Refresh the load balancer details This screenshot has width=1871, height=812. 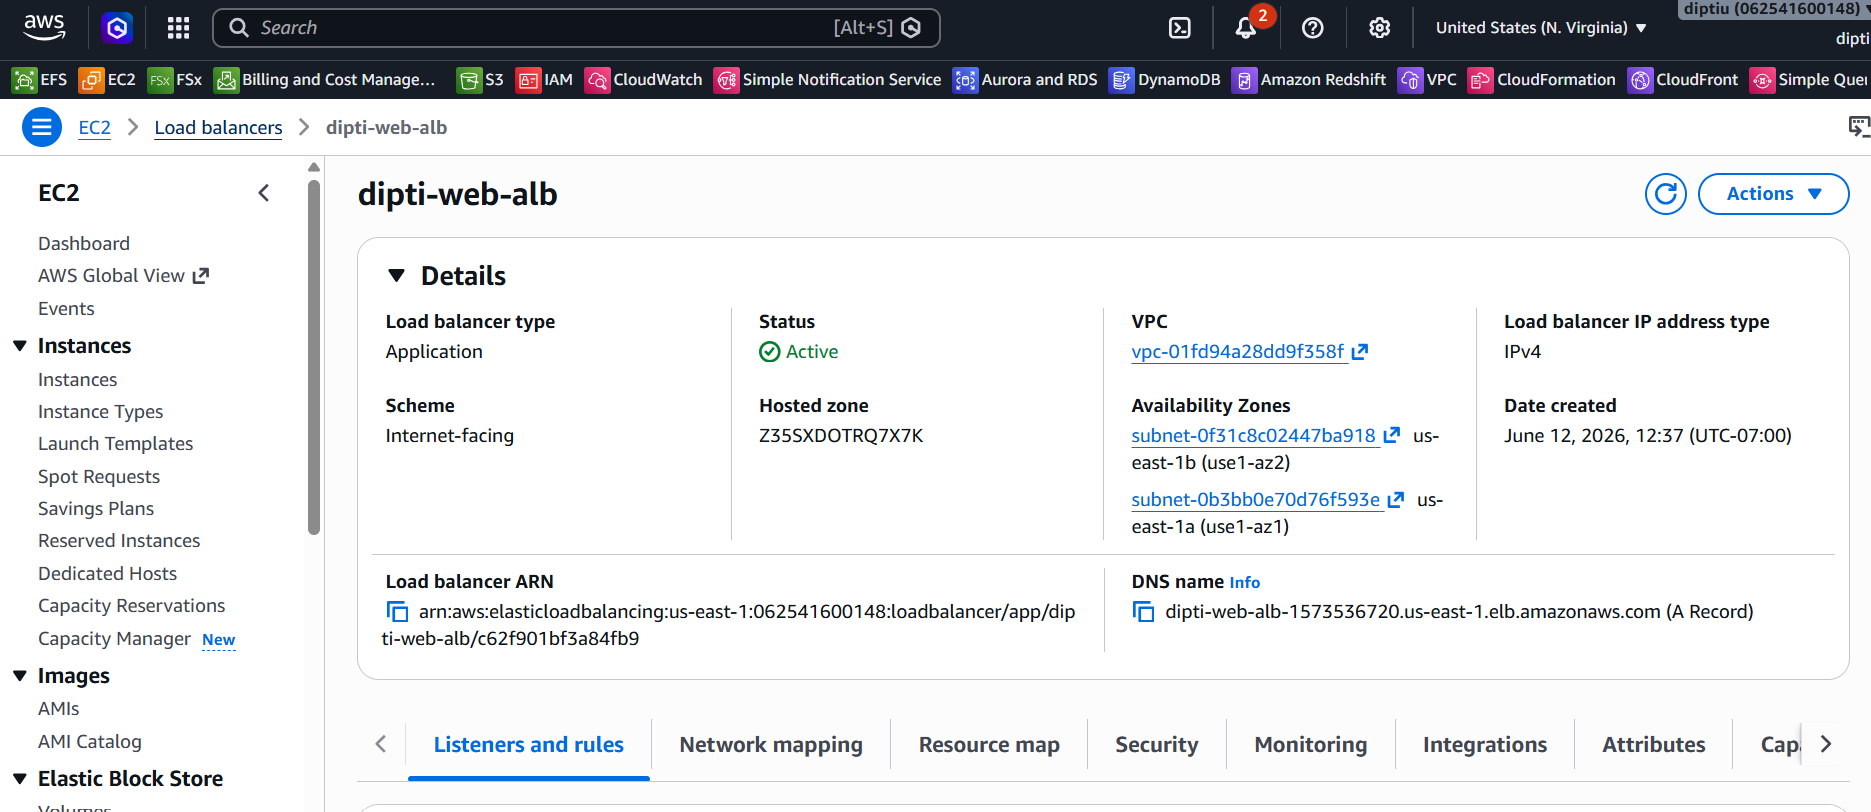coord(1666,194)
